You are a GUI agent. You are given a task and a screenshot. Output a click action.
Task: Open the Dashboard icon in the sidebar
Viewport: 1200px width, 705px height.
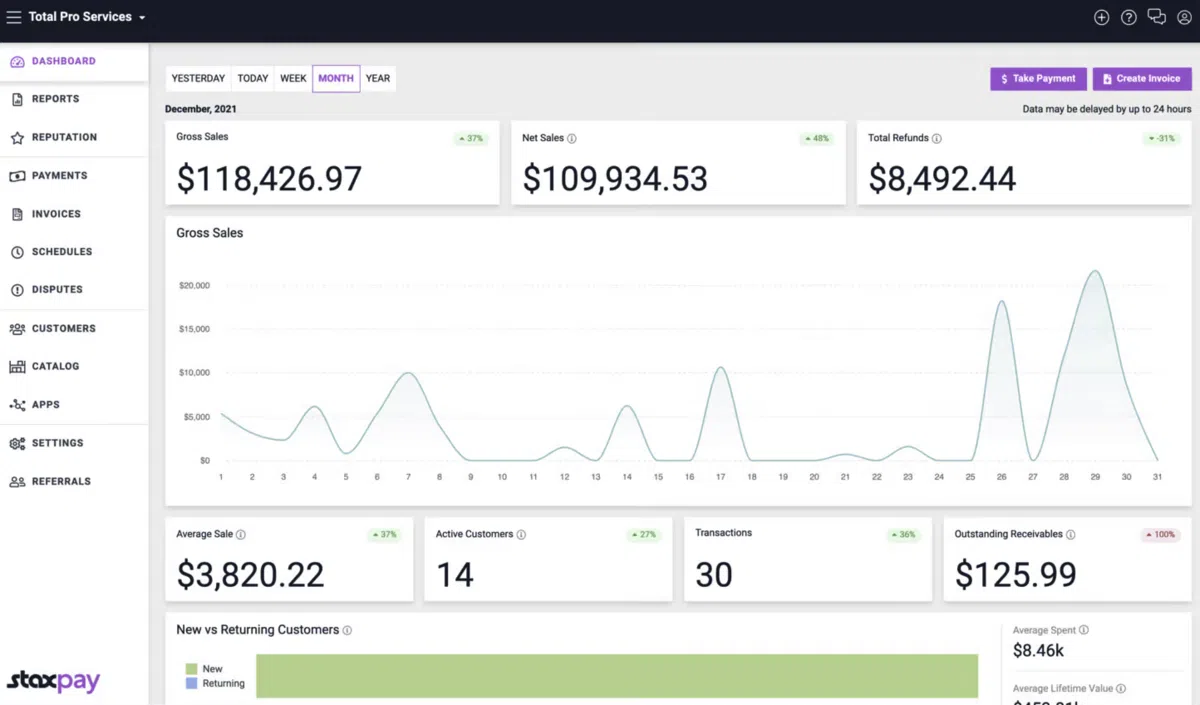coord(18,61)
